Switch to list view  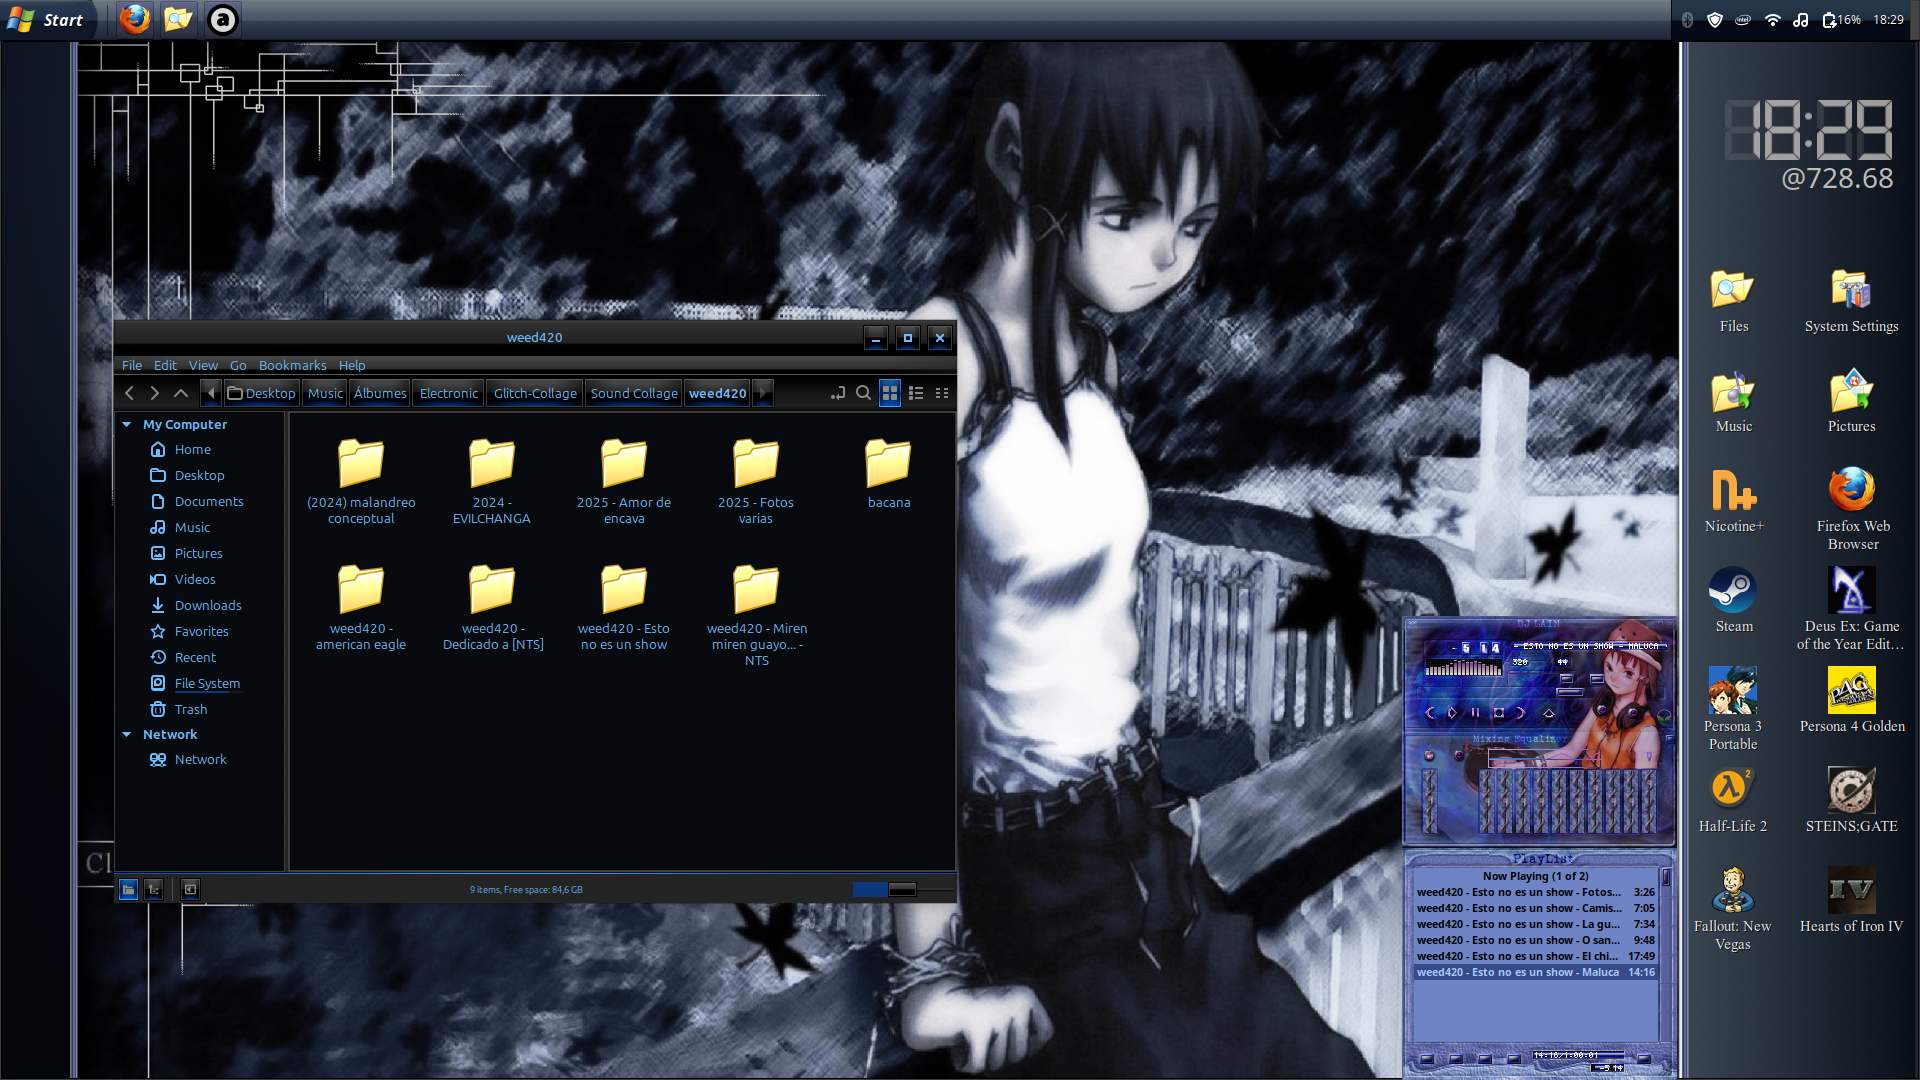pyautogui.click(x=916, y=393)
